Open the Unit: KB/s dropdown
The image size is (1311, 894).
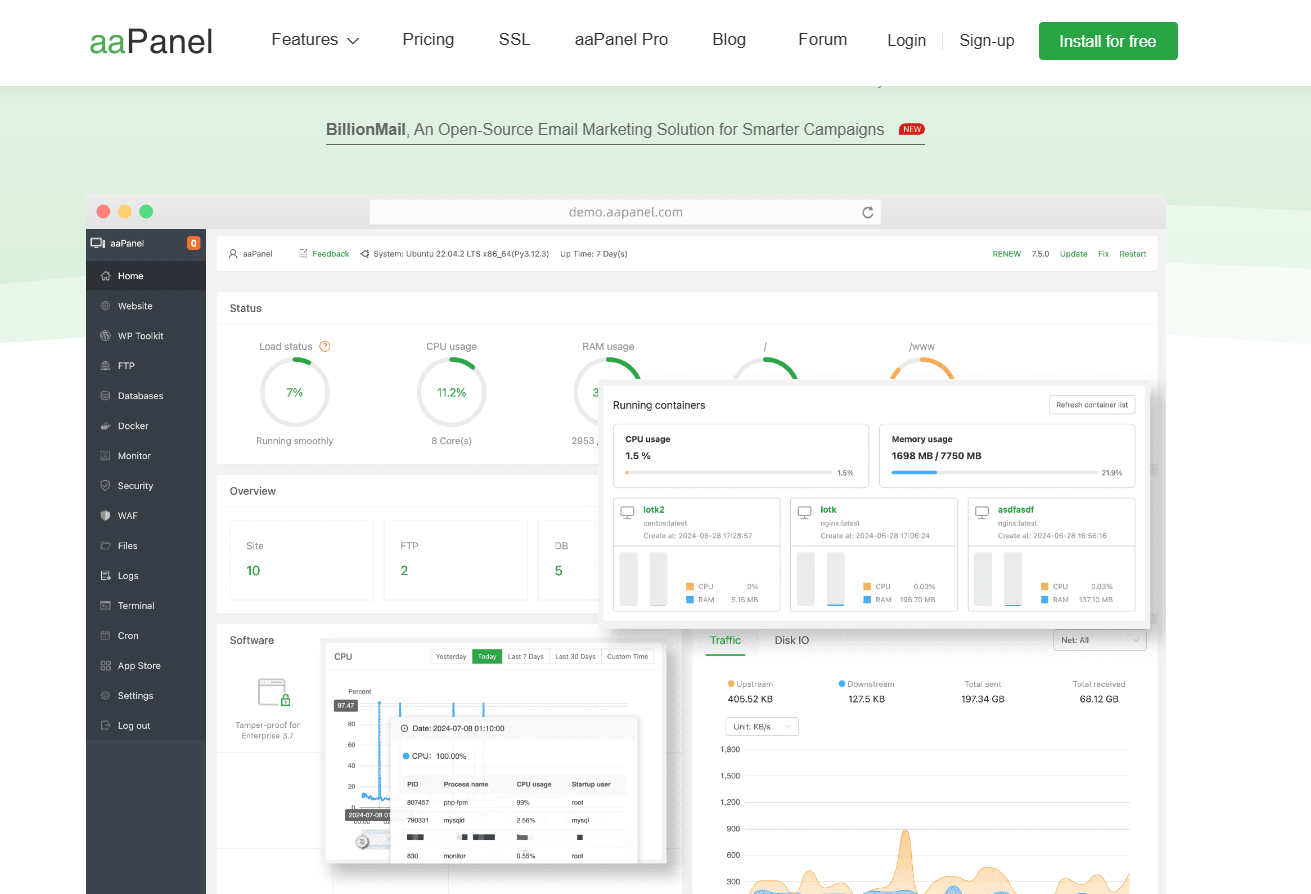[762, 726]
